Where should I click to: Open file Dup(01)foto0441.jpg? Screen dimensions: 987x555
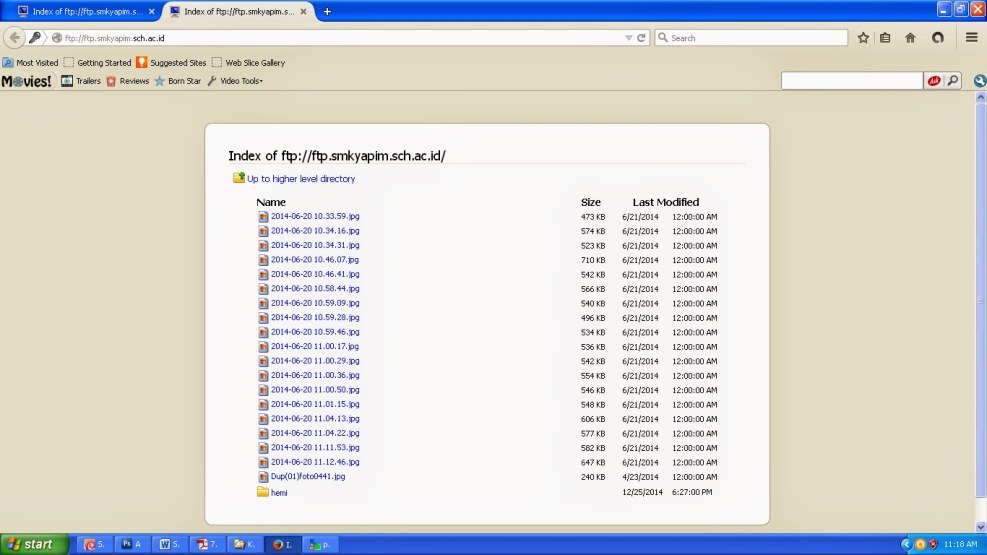[x=308, y=476]
